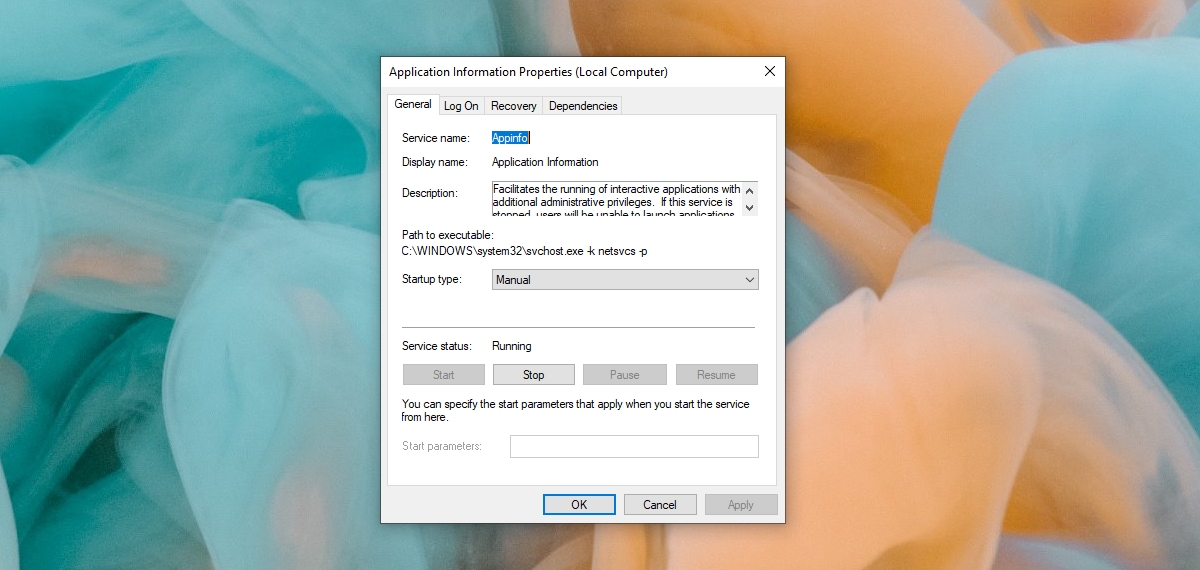Image resolution: width=1200 pixels, height=570 pixels.
Task: Click the Apply button
Action: click(x=741, y=505)
